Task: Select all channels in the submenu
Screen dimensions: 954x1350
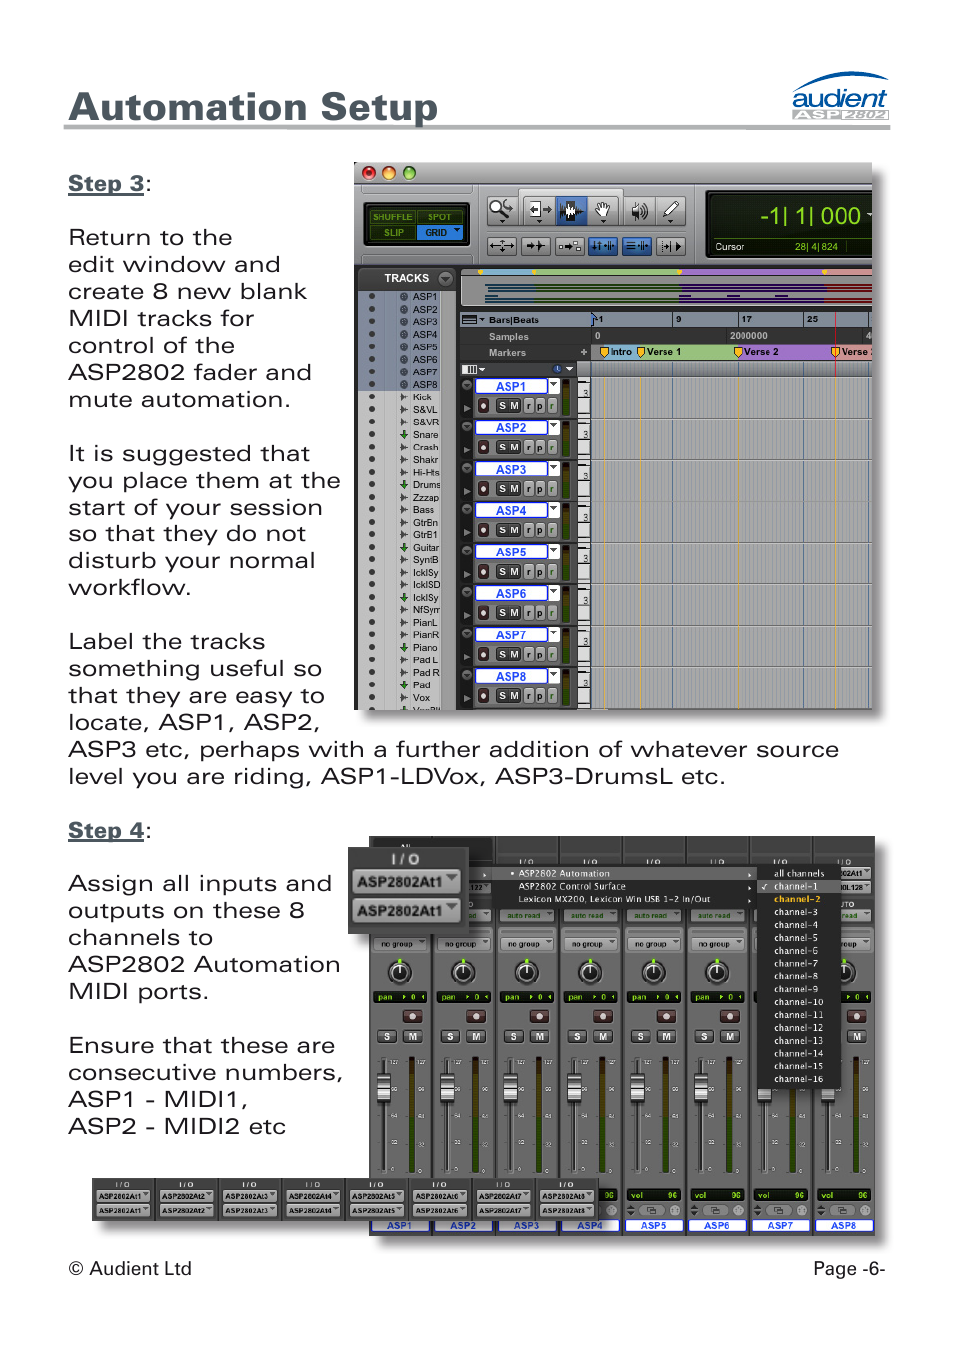Action: pyautogui.click(x=798, y=873)
